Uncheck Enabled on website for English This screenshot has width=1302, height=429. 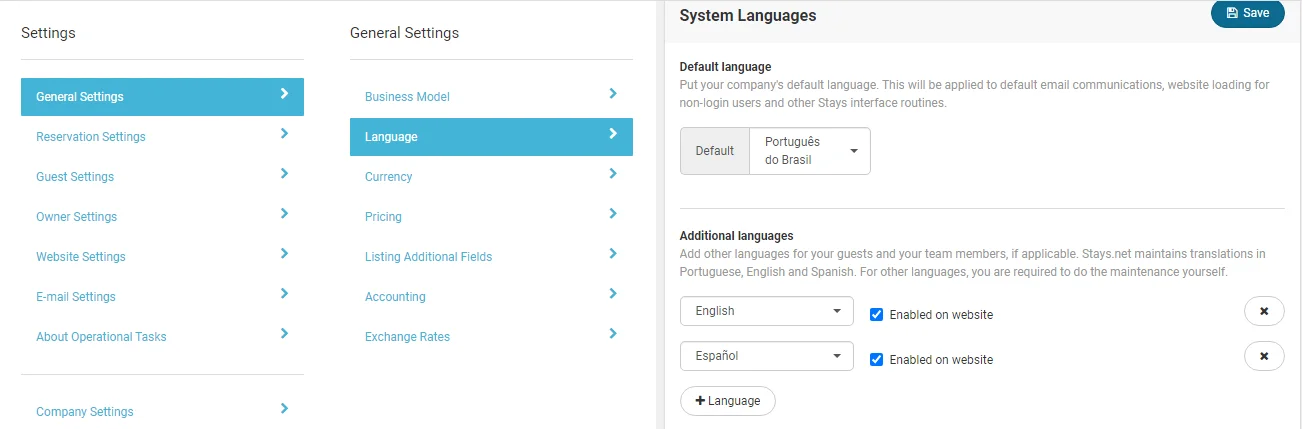pos(877,314)
